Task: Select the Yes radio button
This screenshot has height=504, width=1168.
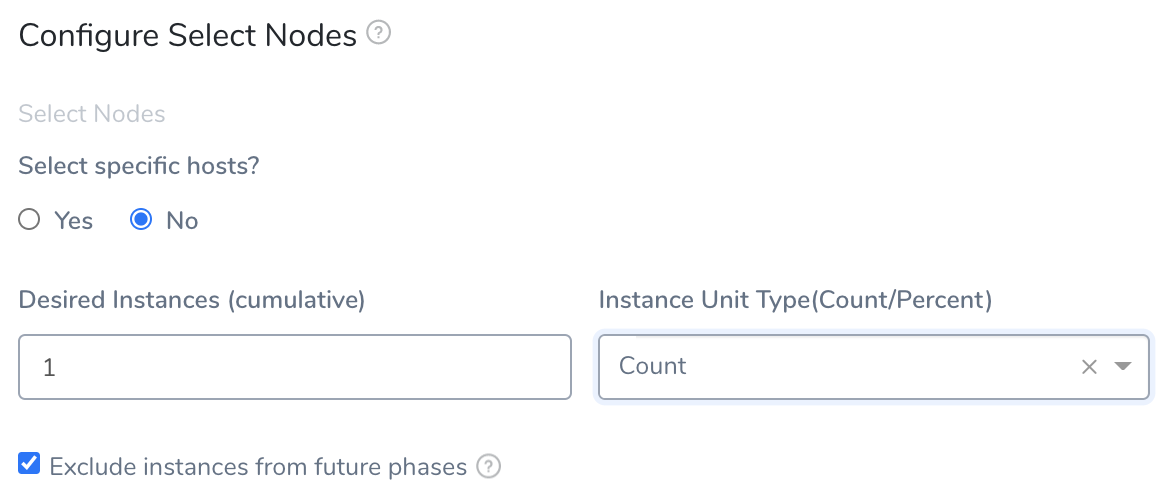Action: point(29,220)
